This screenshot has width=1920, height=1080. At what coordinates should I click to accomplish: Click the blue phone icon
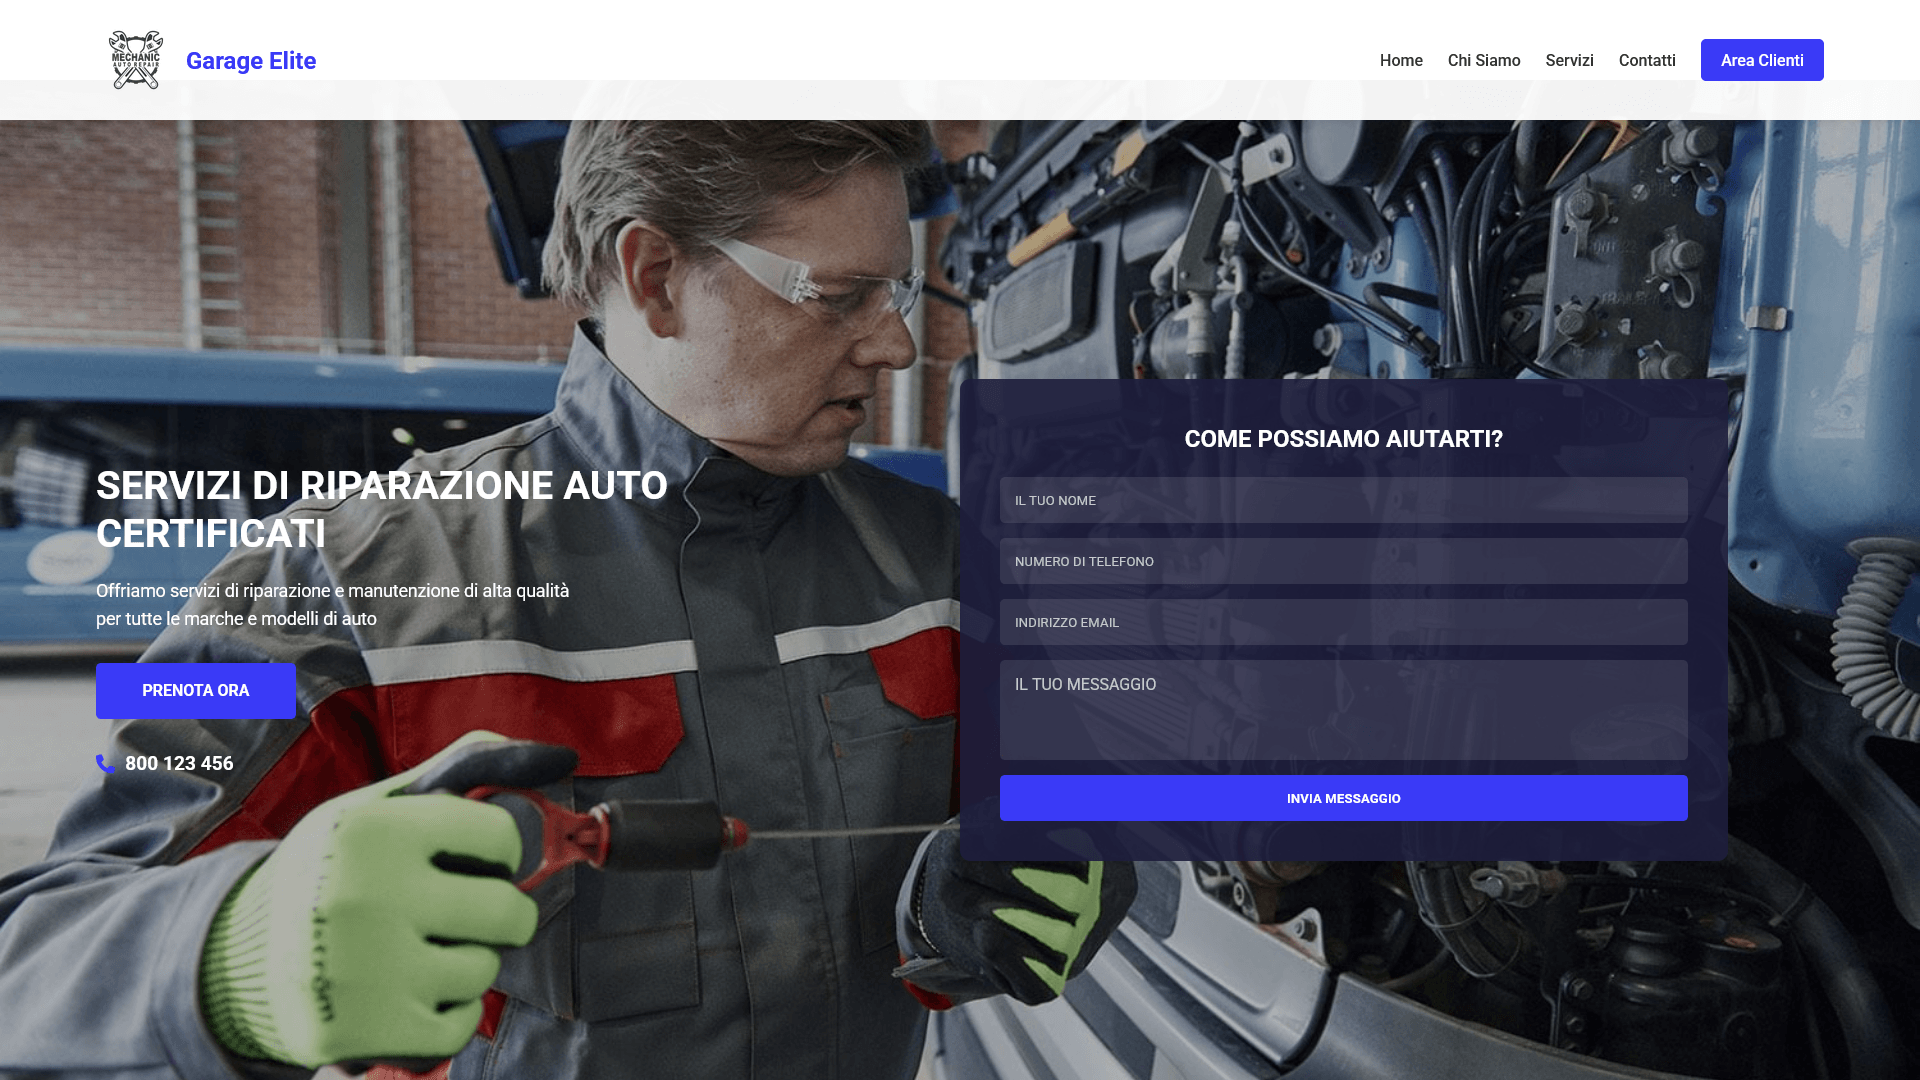coord(105,763)
